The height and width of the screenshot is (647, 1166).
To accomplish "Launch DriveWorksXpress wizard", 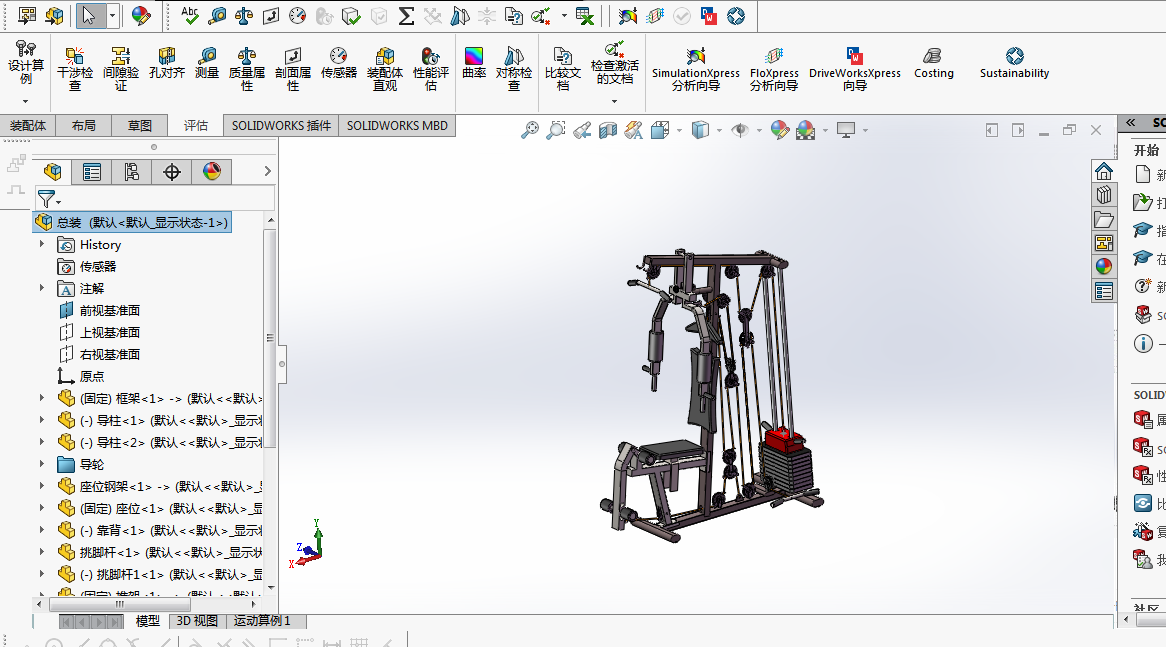I will [854, 68].
